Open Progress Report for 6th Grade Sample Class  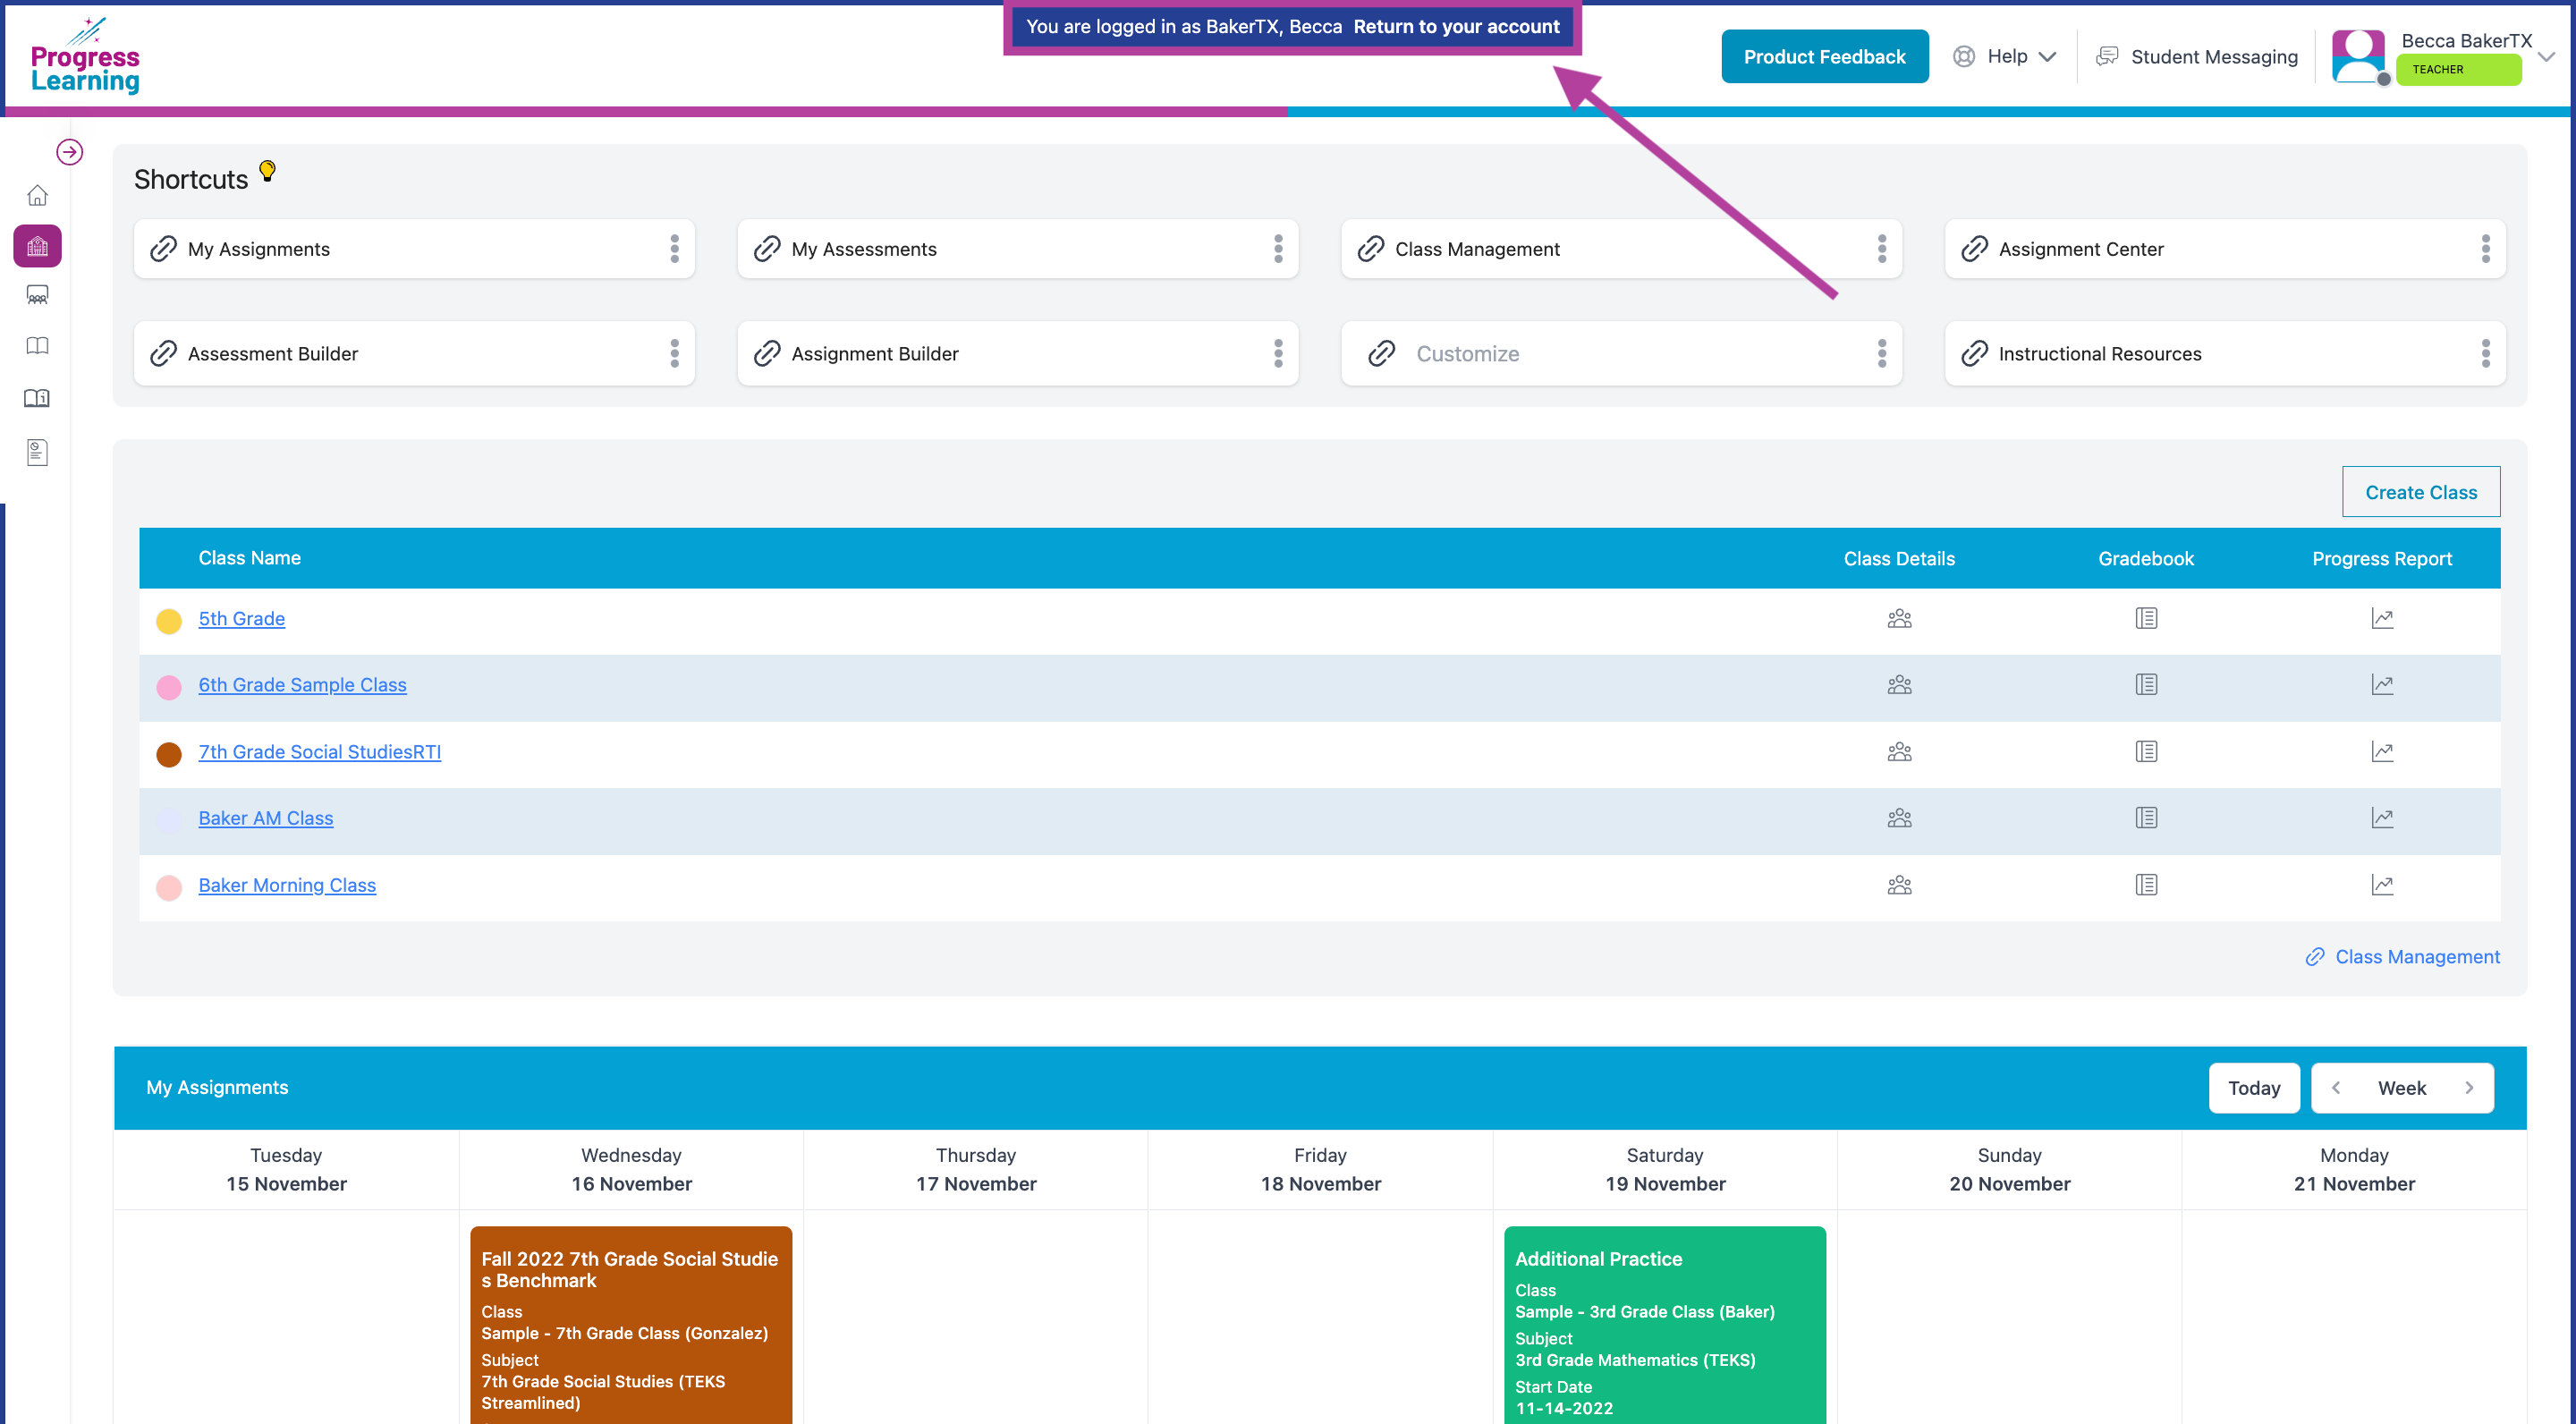[x=2382, y=685]
